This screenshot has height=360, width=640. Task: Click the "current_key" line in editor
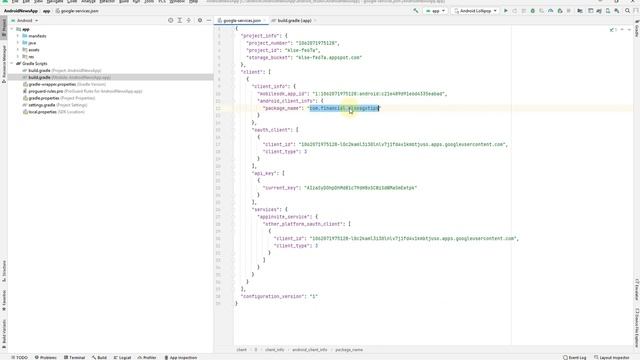(340, 188)
